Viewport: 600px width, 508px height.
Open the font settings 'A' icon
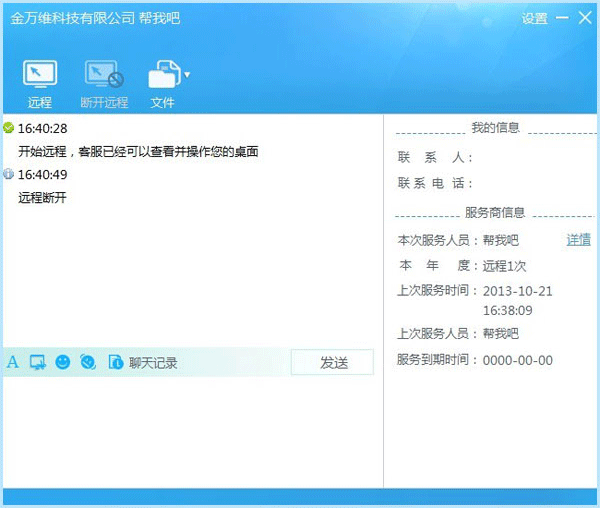13,362
